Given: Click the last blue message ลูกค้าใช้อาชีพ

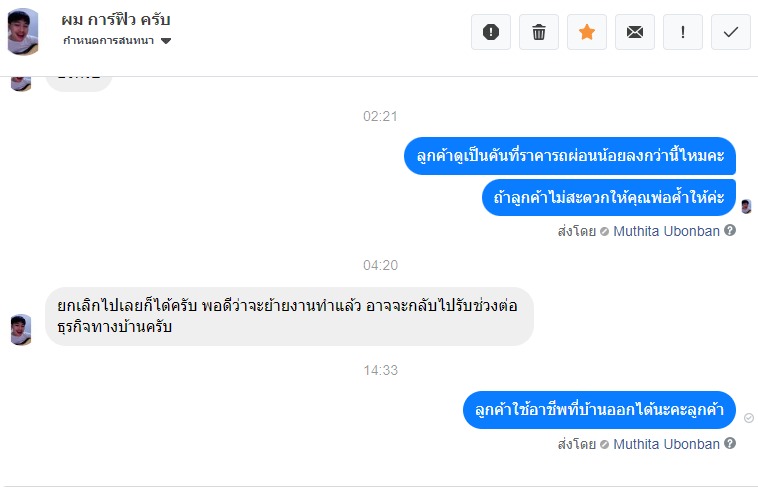Looking at the screenshot, I should click(600, 410).
